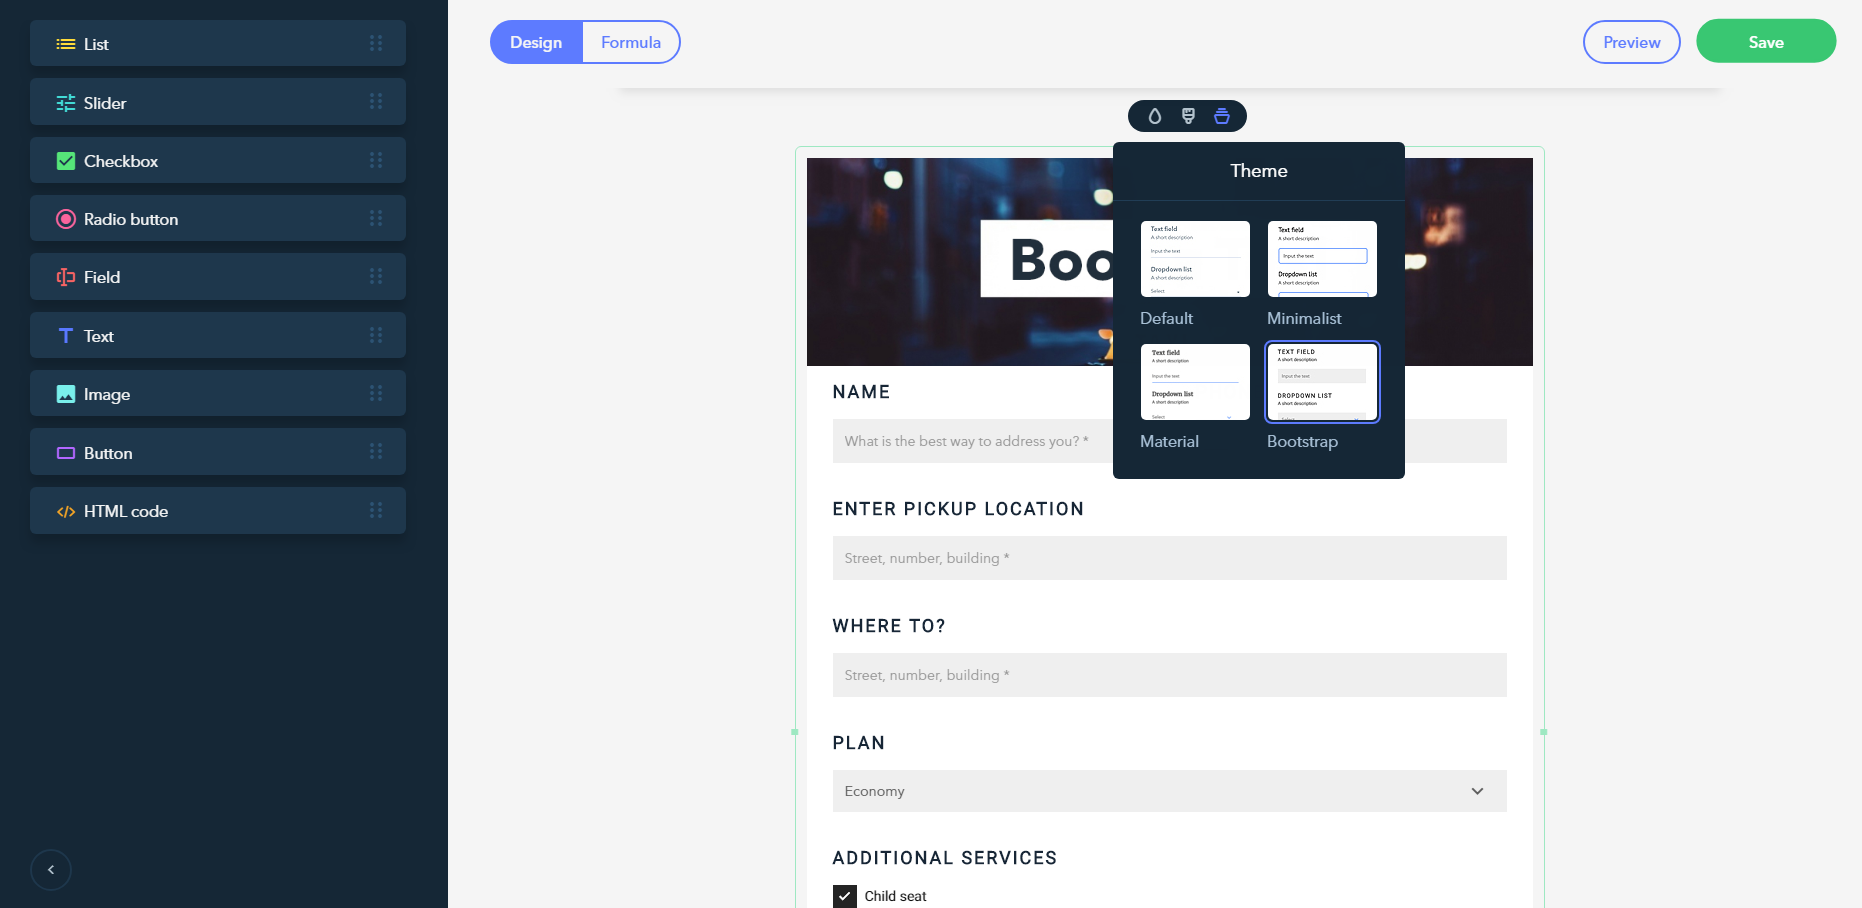Choose the Material theme thumbnail
The height and width of the screenshot is (908, 1862).
tap(1195, 382)
